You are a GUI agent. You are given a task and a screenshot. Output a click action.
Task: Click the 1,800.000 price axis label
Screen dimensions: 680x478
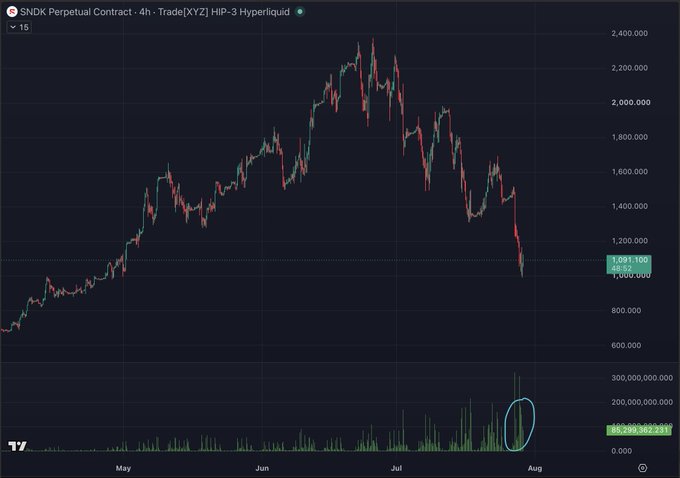pyautogui.click(x=630, y=137)
